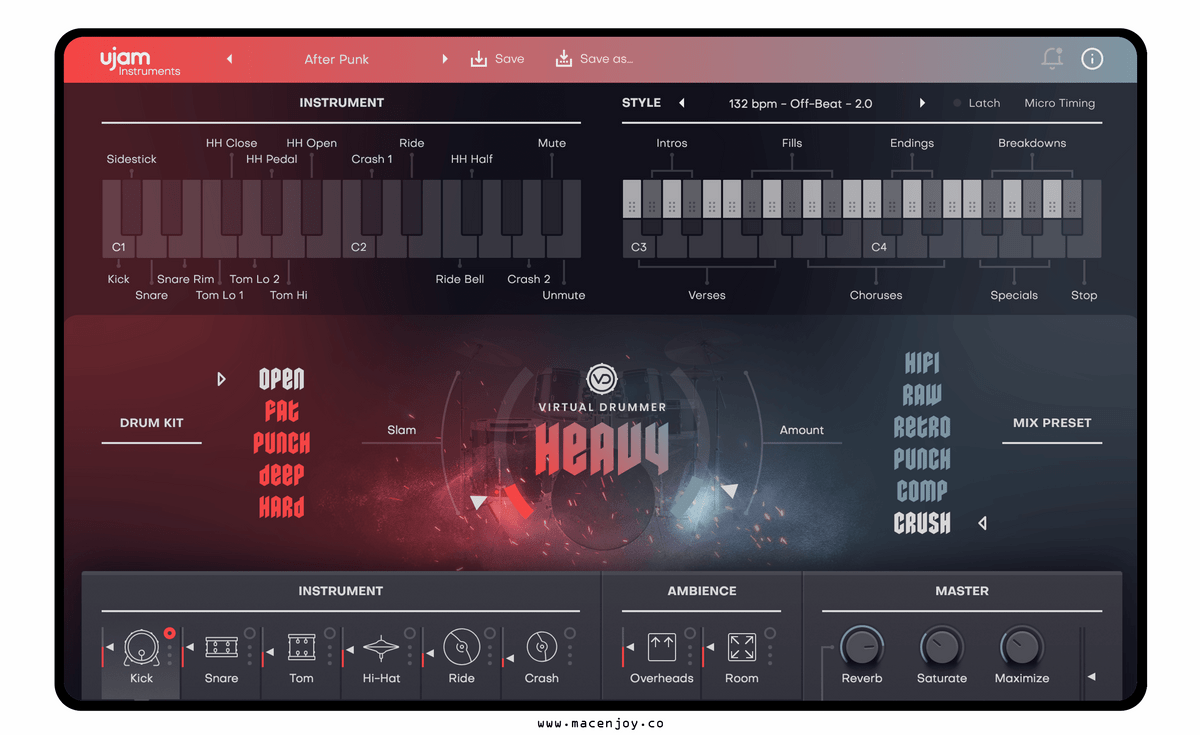Click the VD Virtual Drummer emblem
Screen dimensions: 1200x735
[x=602, y=379]
